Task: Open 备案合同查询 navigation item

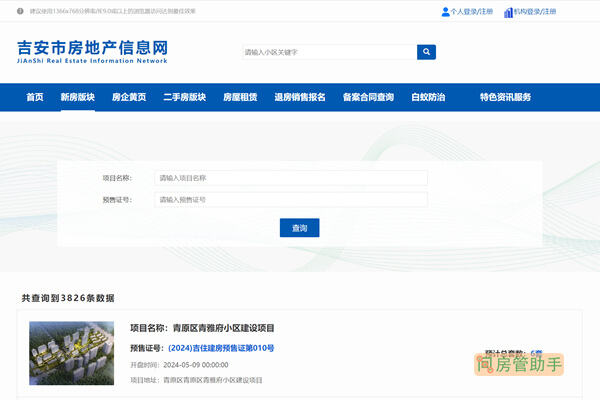Action: (x=368, y=97)
